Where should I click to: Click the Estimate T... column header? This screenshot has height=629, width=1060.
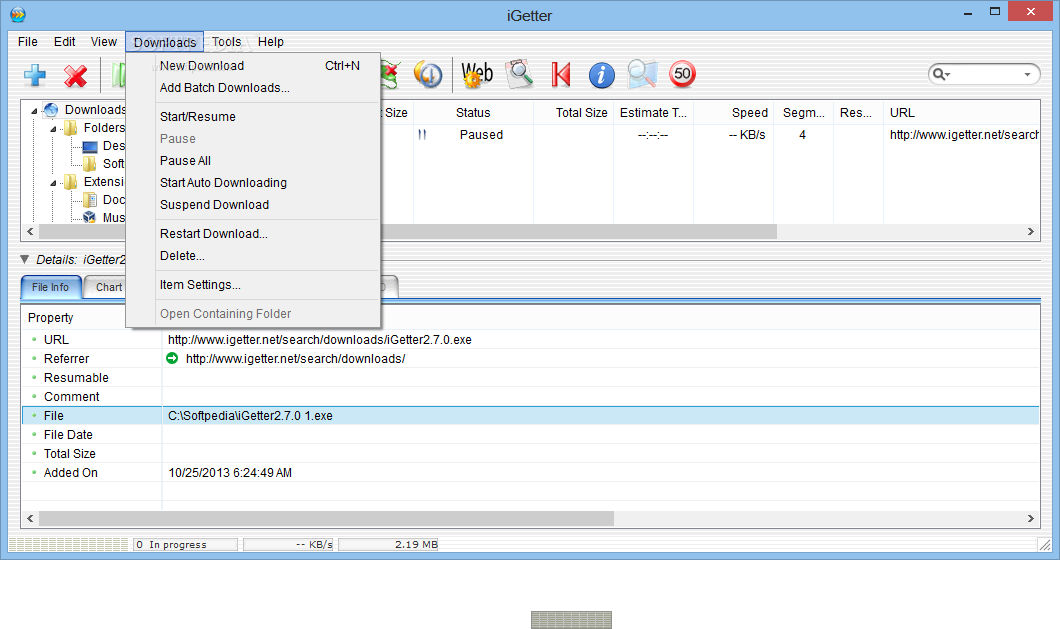click(x=653, y=113)
